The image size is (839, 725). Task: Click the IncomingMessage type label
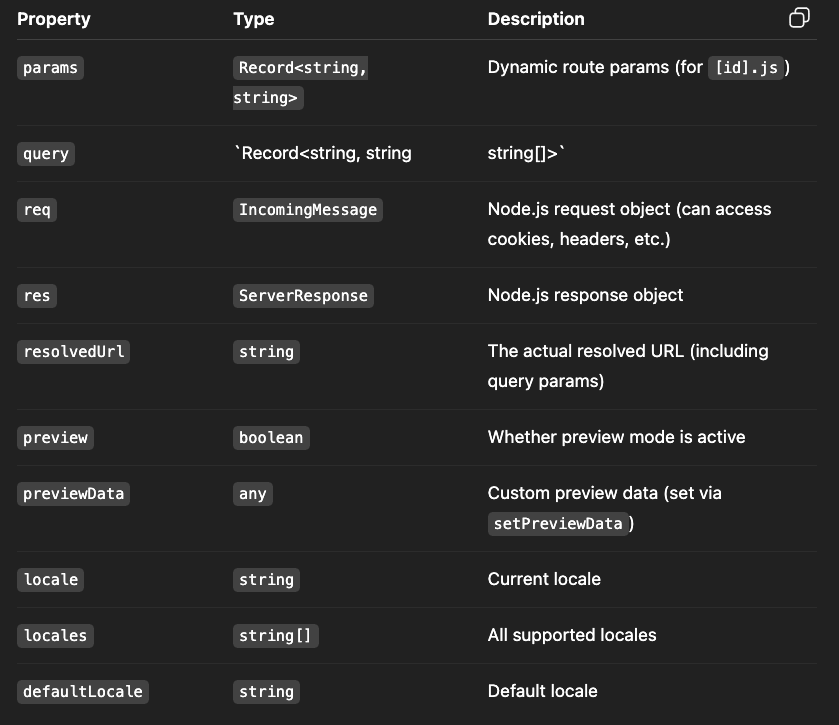point(308,209)
